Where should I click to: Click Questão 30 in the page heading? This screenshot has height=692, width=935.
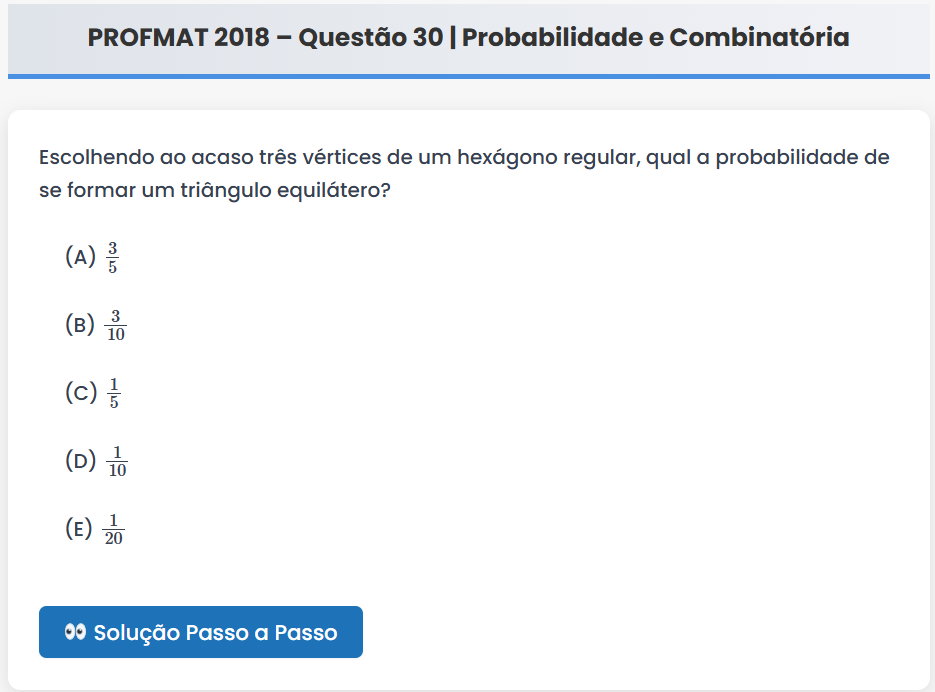(x=370, y=38)
